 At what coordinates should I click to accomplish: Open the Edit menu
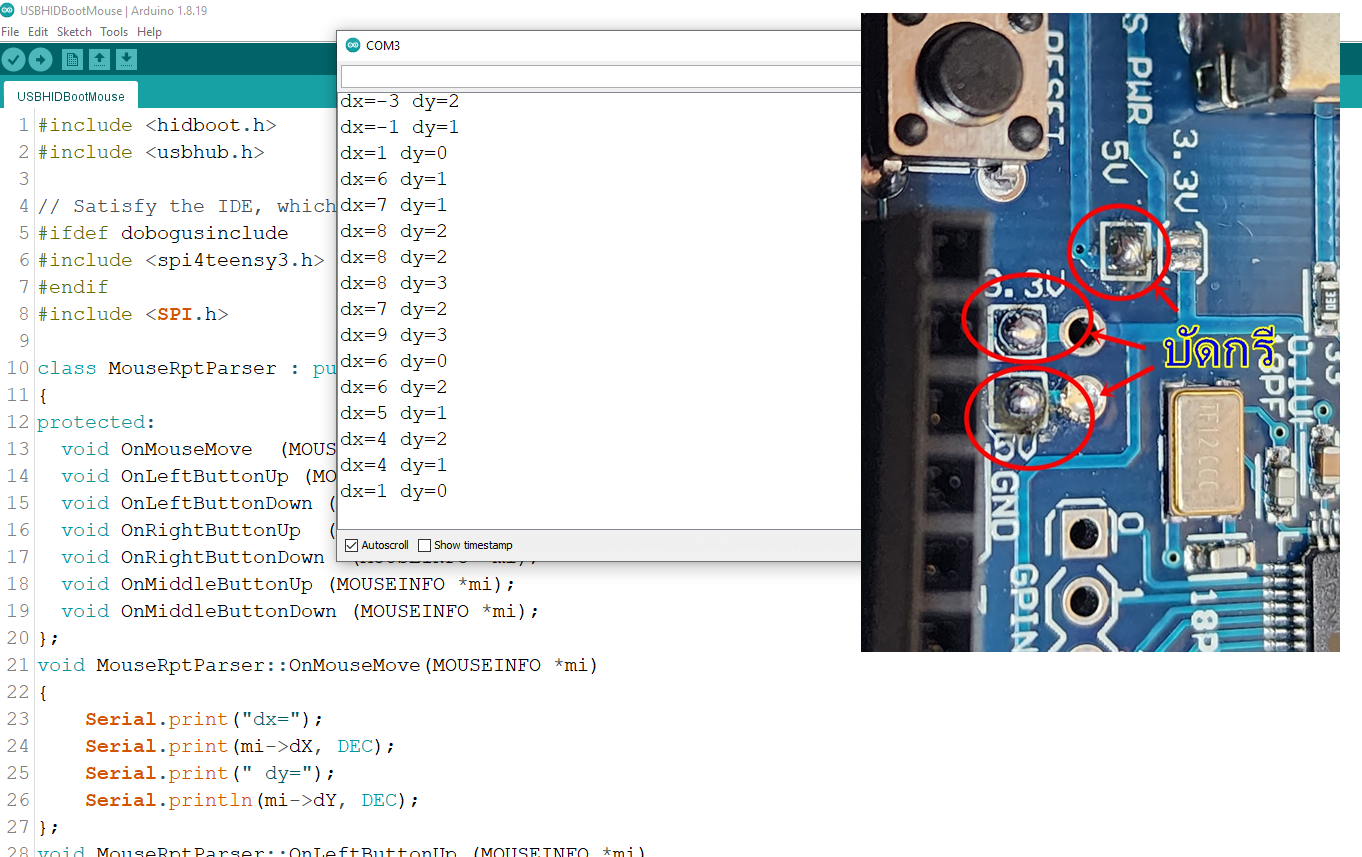click(x=38, y=31)
